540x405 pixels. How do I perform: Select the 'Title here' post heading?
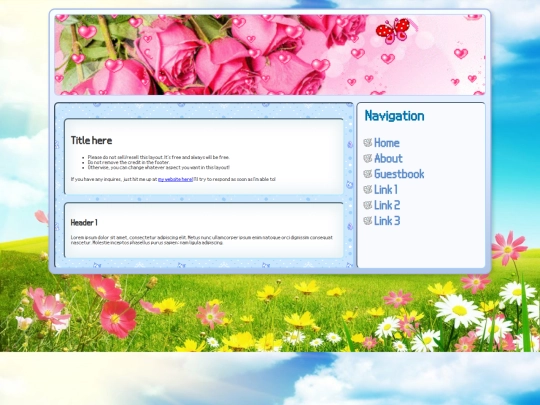click(91, 141)
